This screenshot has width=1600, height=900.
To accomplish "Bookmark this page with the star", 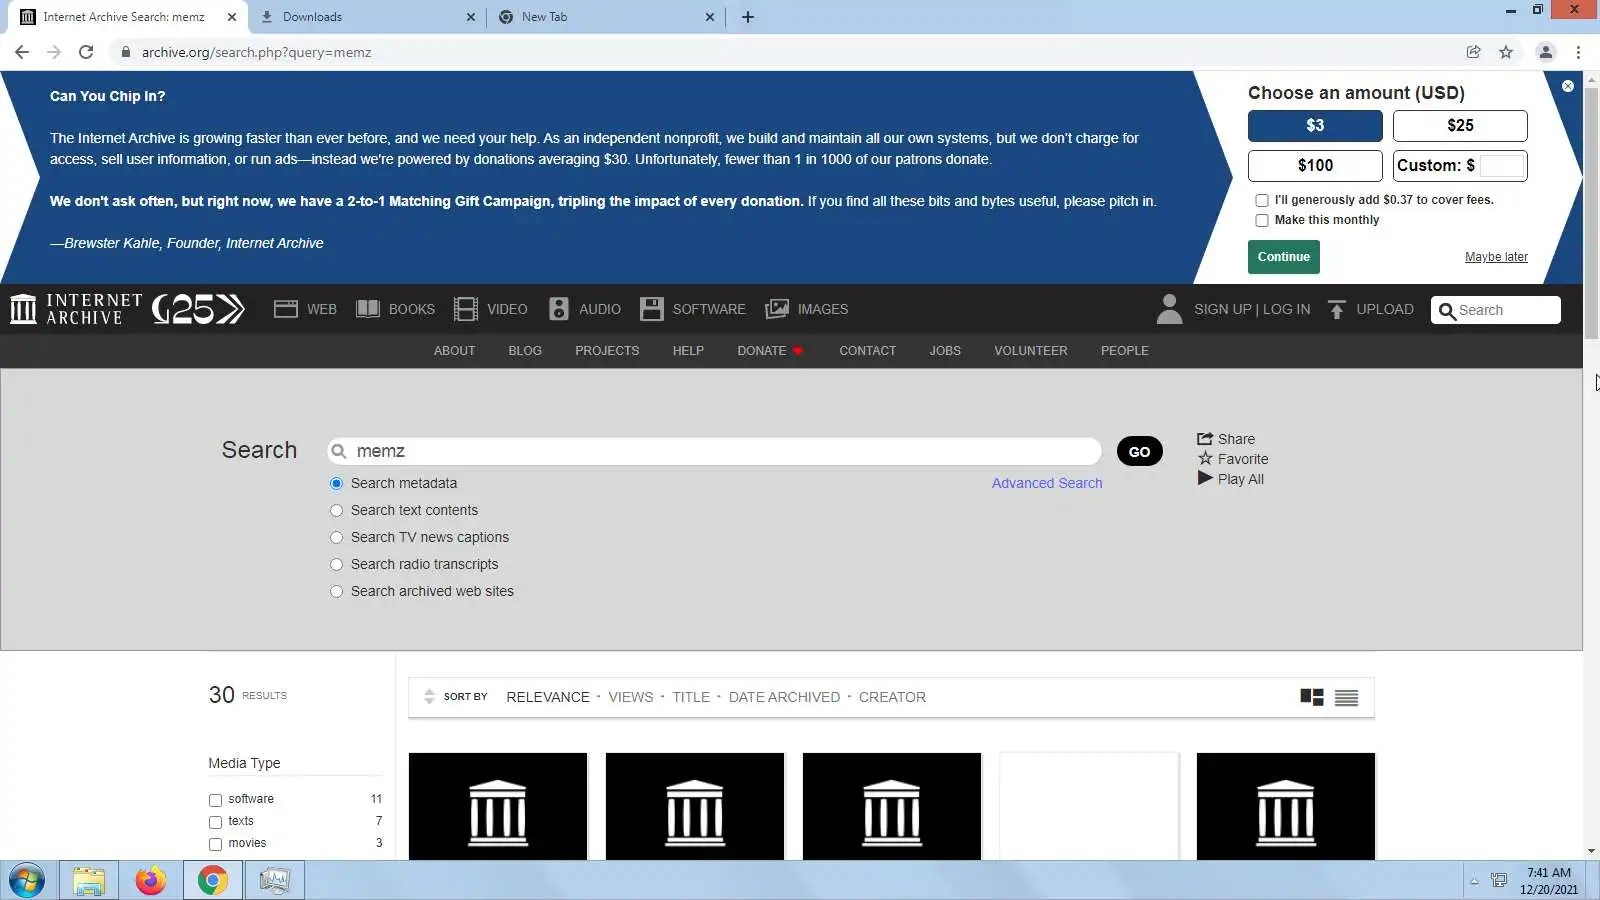I will click(1506, 52).
